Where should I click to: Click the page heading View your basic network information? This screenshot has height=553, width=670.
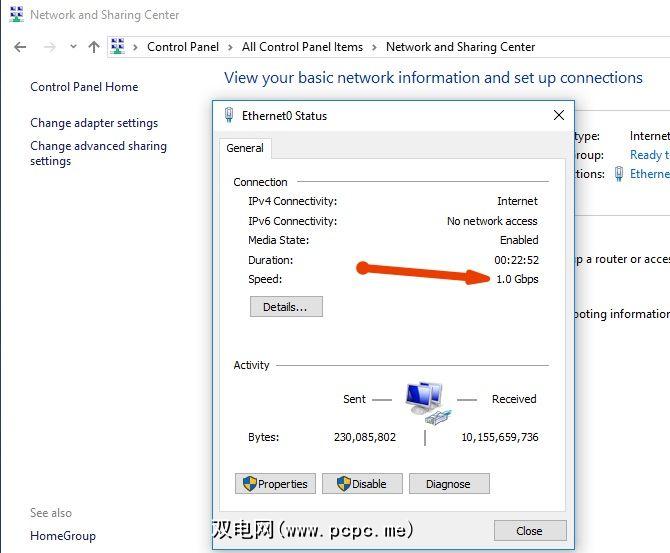point(433,78)
